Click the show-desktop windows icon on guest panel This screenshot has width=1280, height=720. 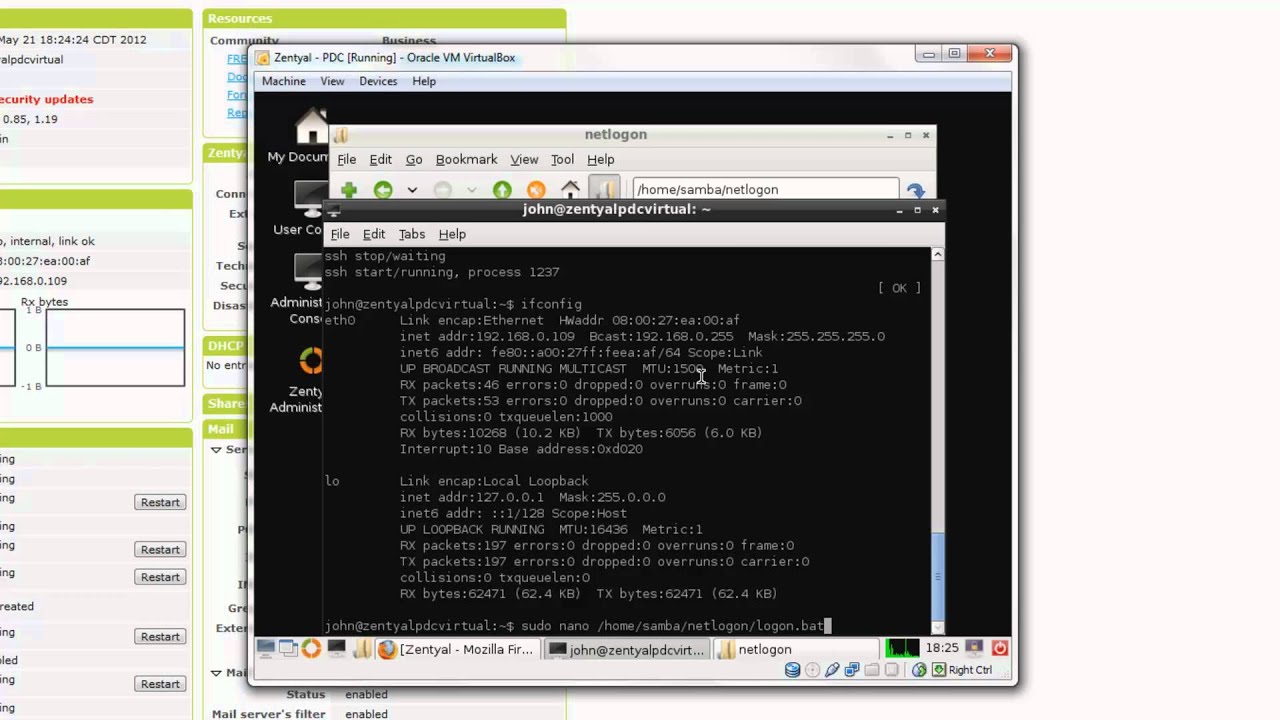288,648
